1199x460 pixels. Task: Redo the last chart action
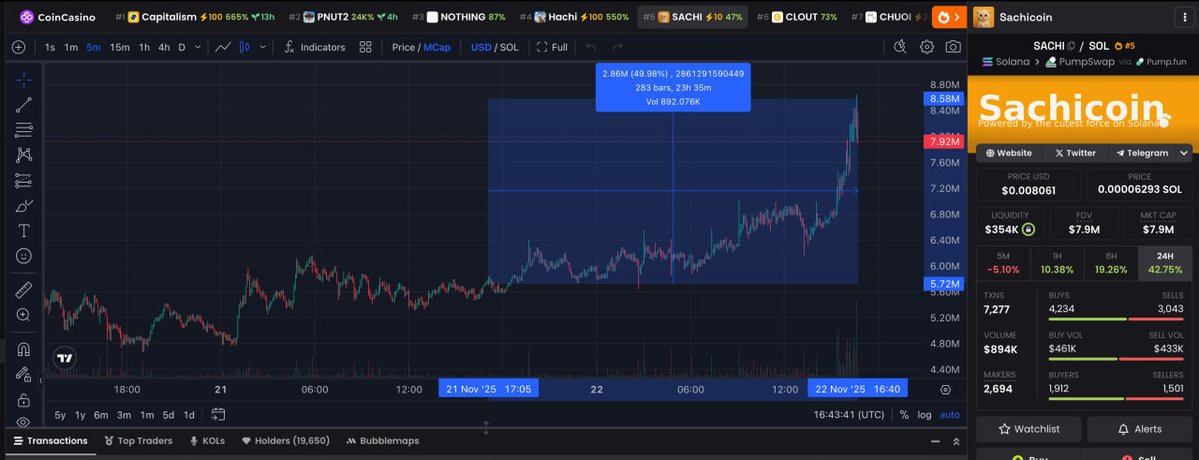coord(617,47)
